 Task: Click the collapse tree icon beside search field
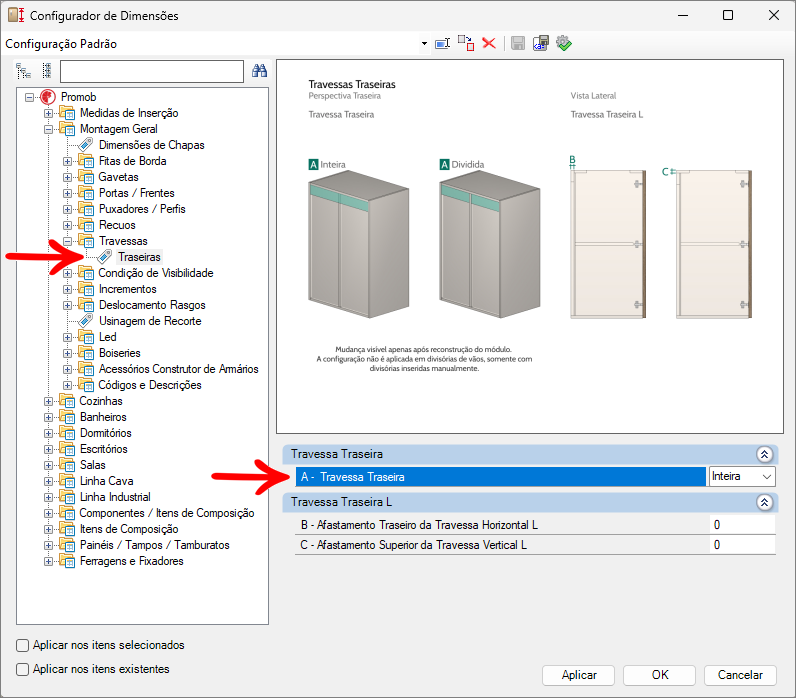pyautogui.click(x=47, y=71)
